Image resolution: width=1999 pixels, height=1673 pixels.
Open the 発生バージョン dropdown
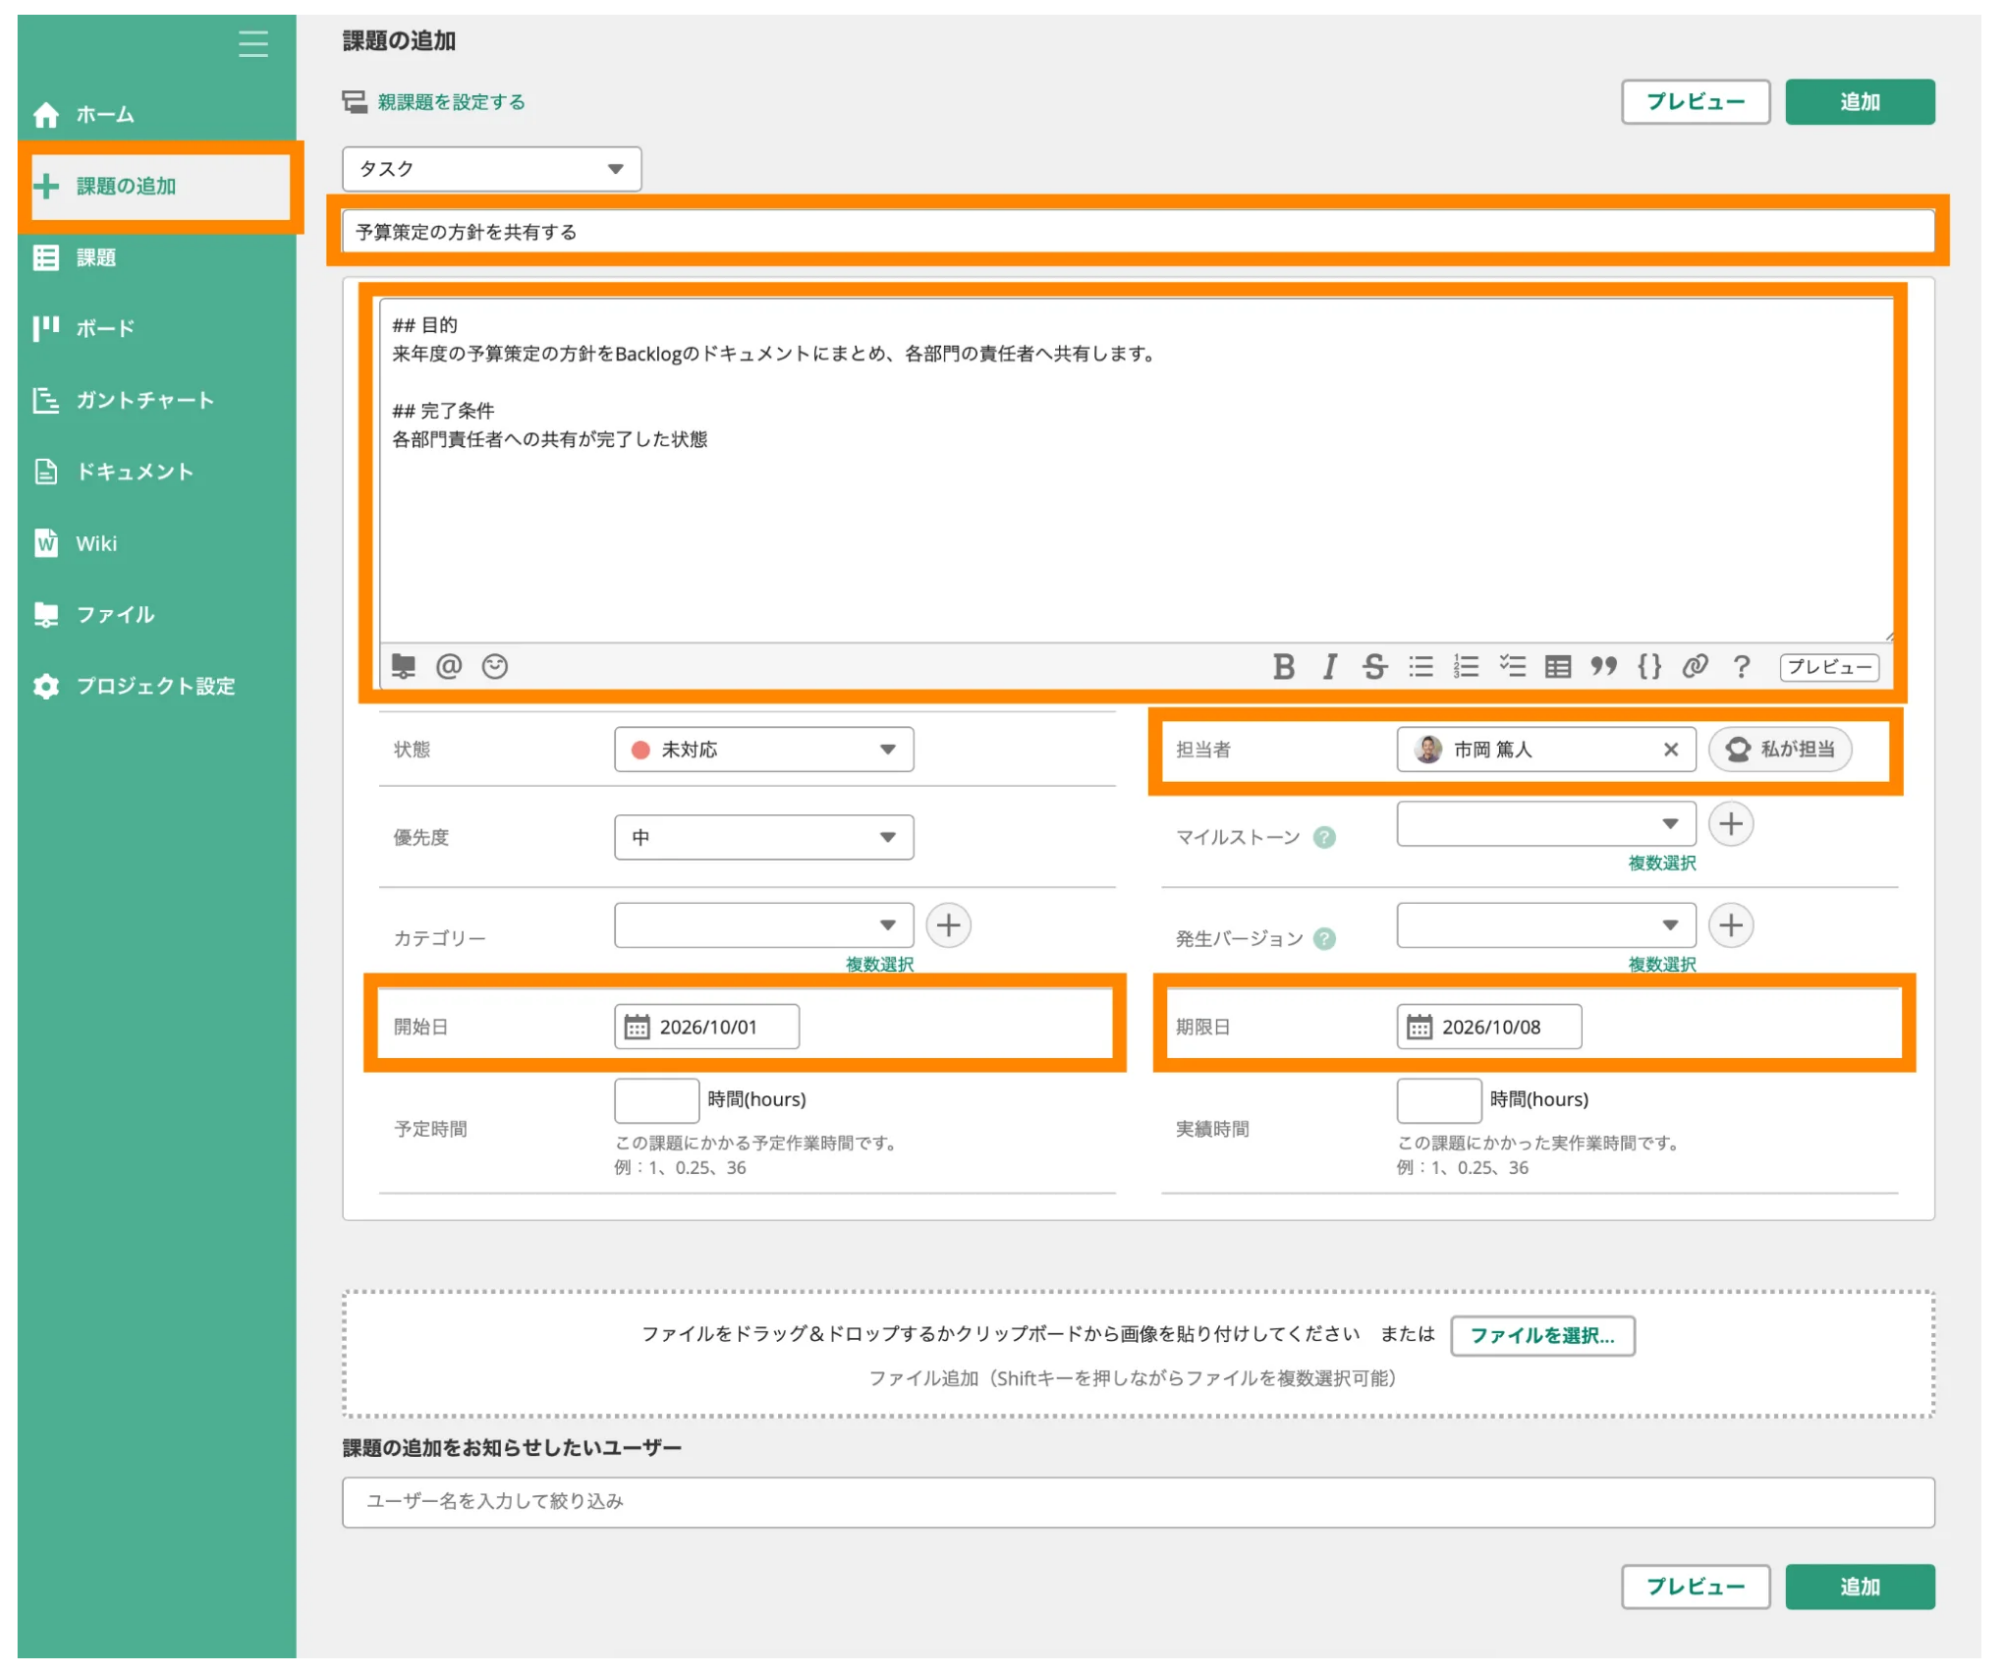[1546, 925]
